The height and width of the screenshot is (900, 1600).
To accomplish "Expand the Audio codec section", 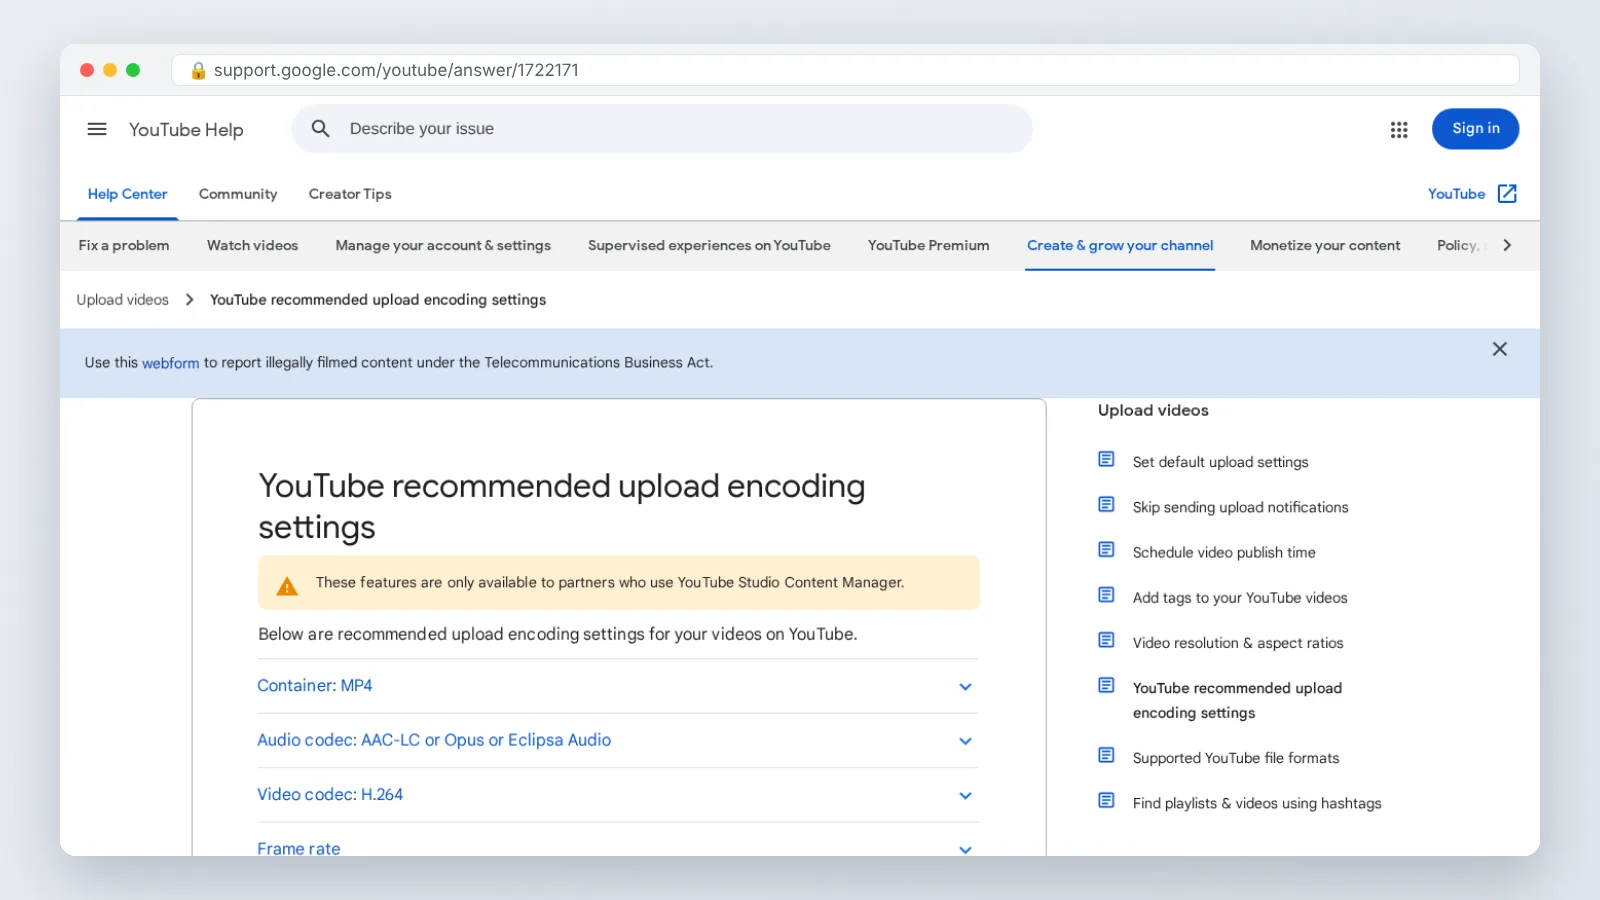I will (x=617, y=741).
